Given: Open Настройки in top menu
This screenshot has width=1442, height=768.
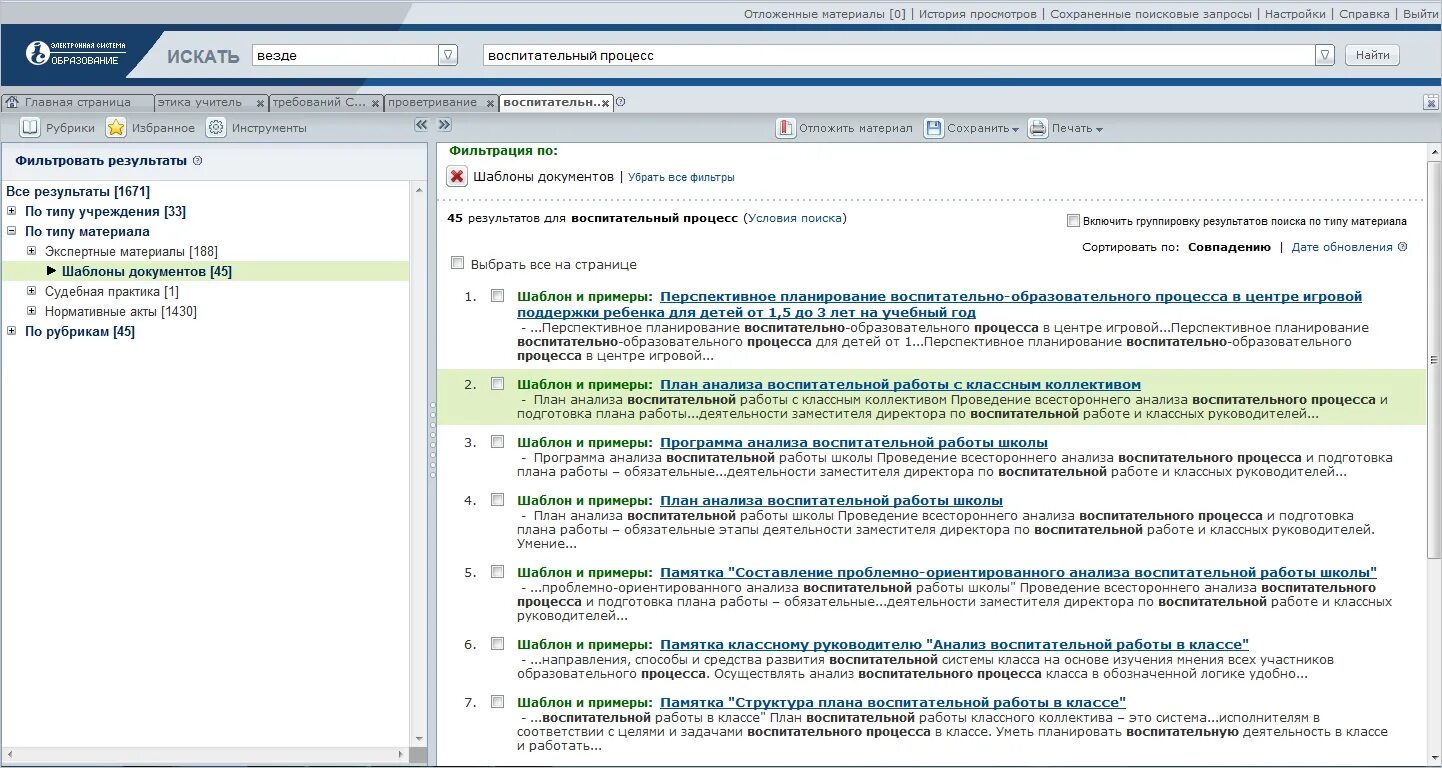Looking at the screenshot, I should [x=1295, y=14].
